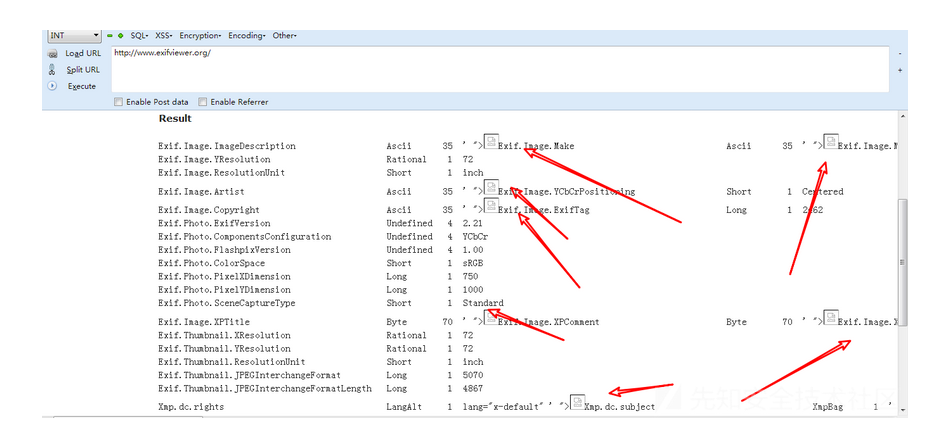The image size is (936, 432).
Task: Select the Exif.Image.YResolution text
Action: pyautogui.click(x=214, y=159)
